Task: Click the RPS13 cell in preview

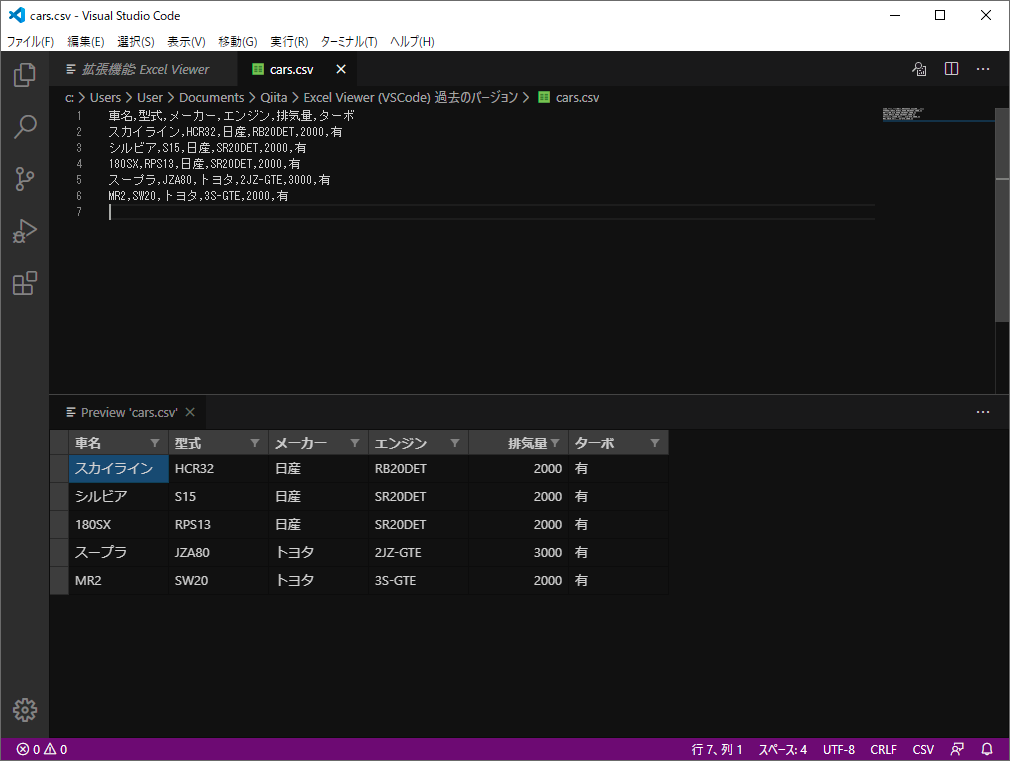Action: click(218, 525)
